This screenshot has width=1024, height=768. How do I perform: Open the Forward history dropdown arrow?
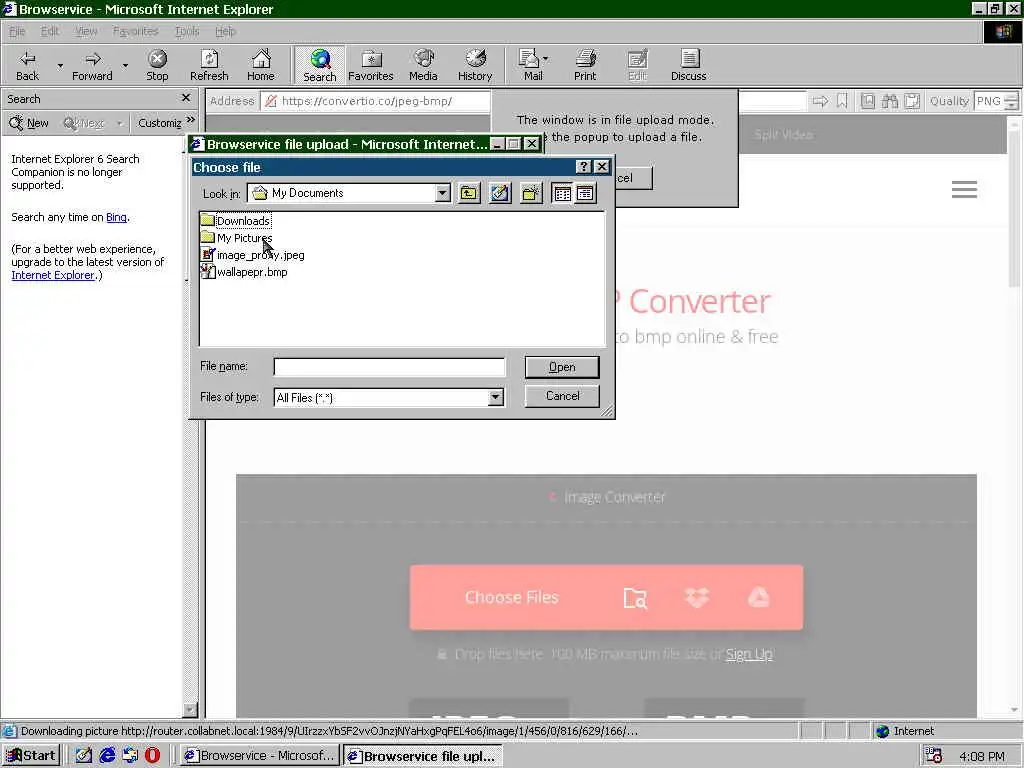[x=125, y=65]
